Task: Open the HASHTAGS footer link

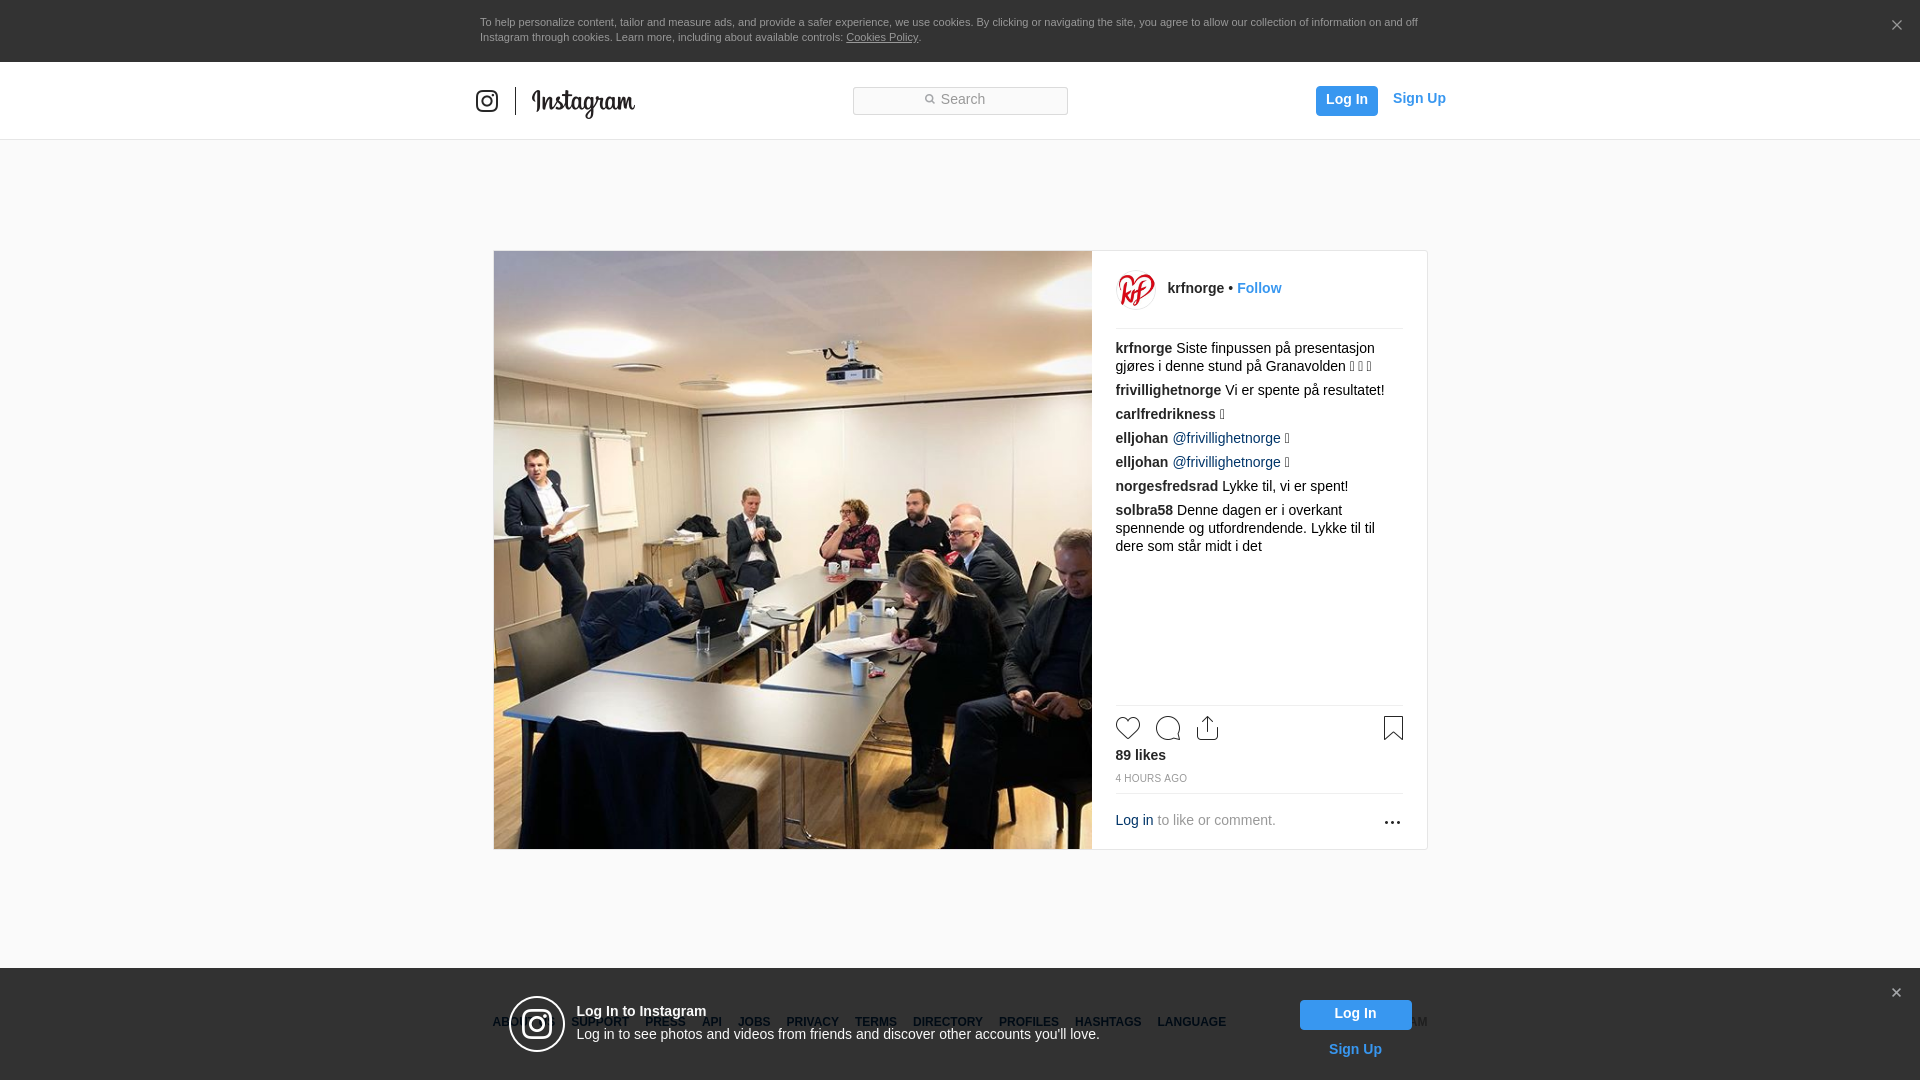Action: pyautogui.click(x=1108, y=1022)
